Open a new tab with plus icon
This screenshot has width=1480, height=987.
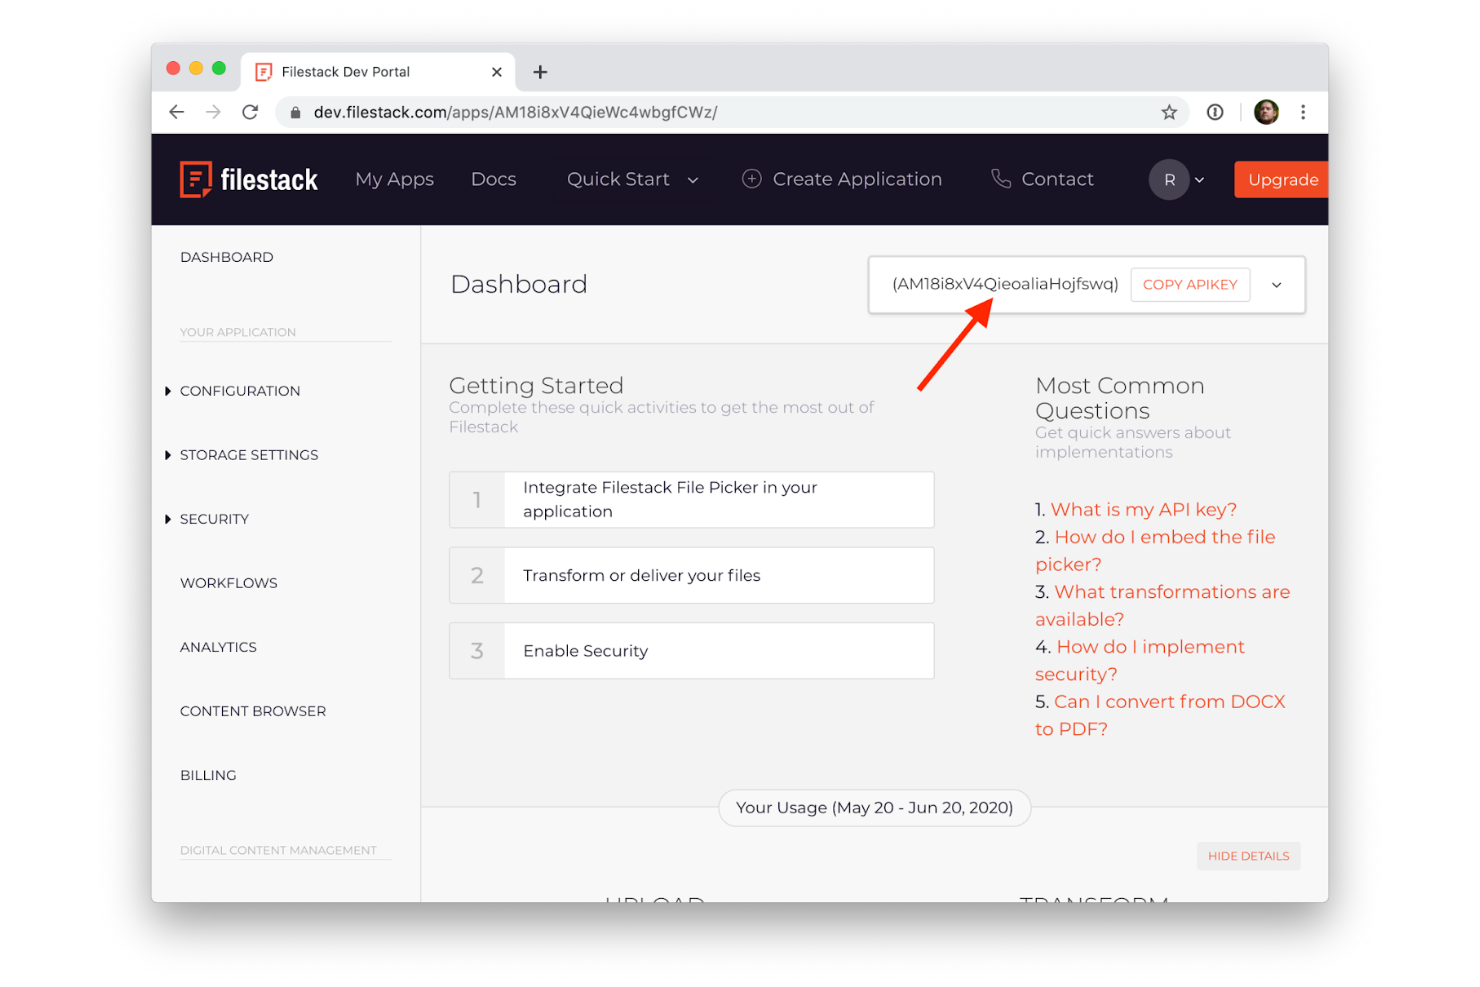tap(540, 72)
